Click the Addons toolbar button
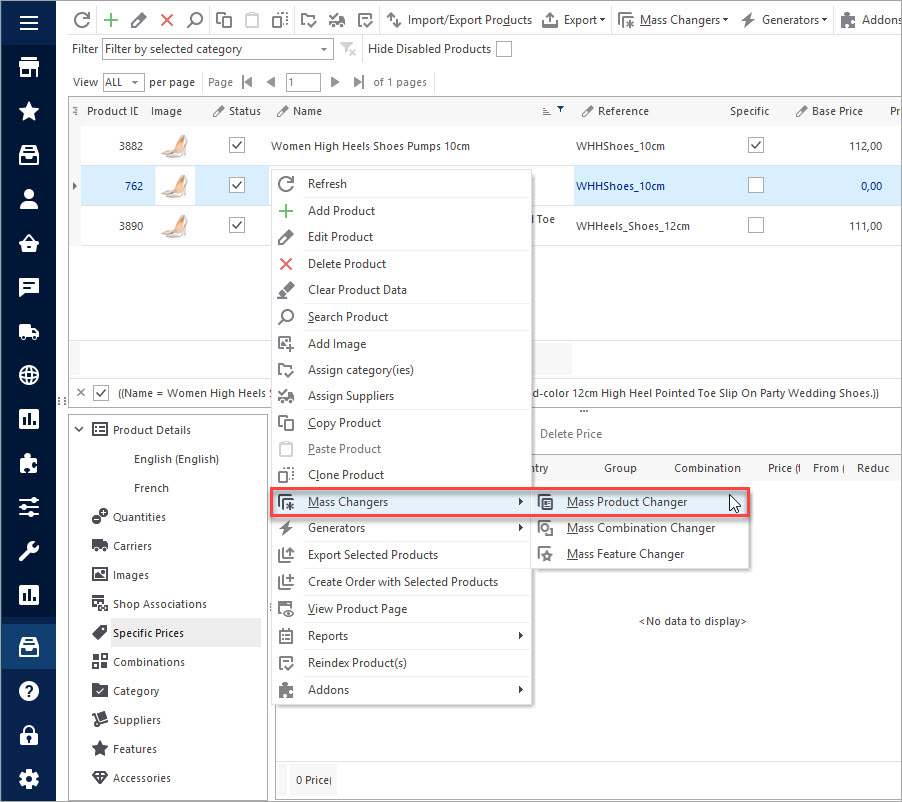 [871, 20]
